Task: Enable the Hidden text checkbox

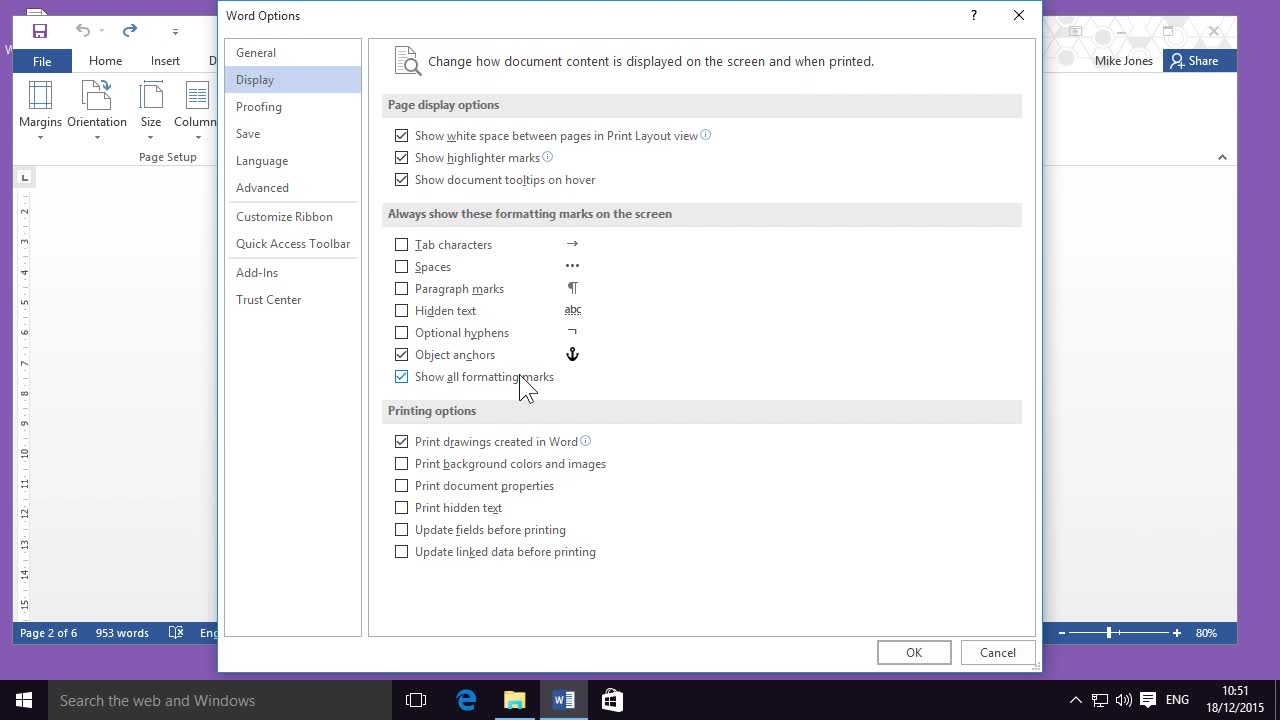Action: (401, 311)
